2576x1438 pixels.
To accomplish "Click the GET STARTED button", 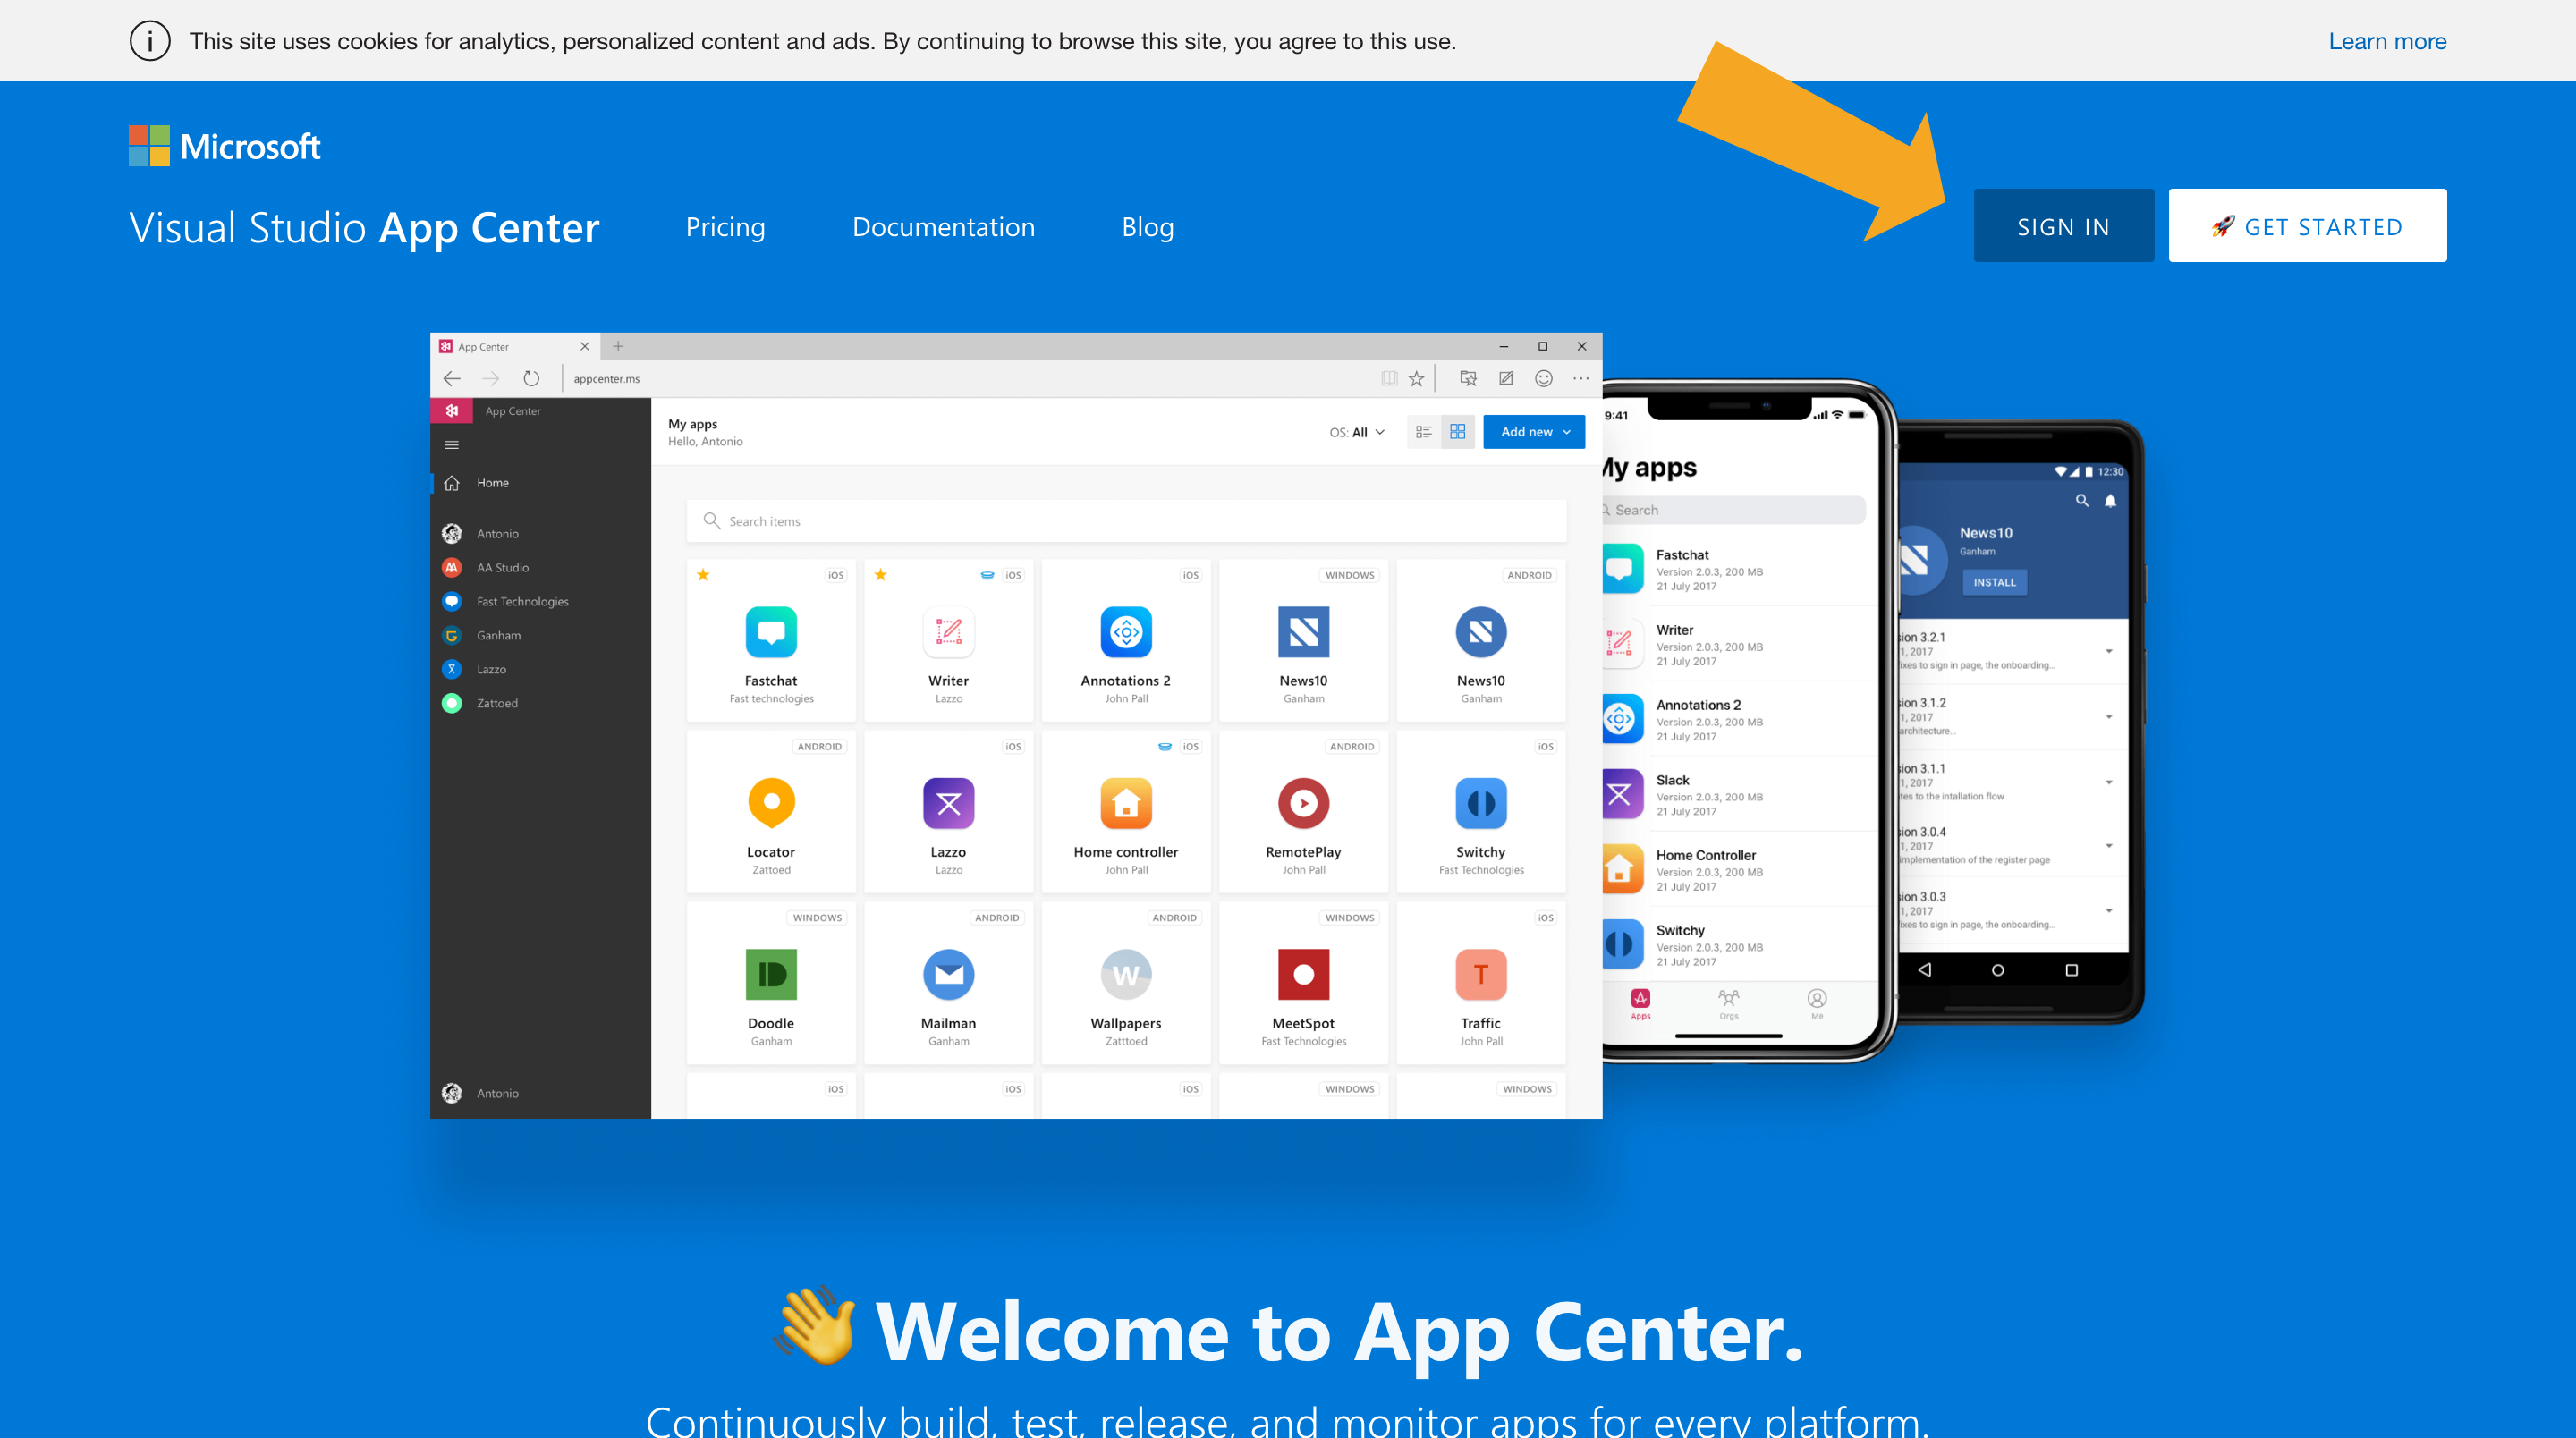I will coord(2307,224).
